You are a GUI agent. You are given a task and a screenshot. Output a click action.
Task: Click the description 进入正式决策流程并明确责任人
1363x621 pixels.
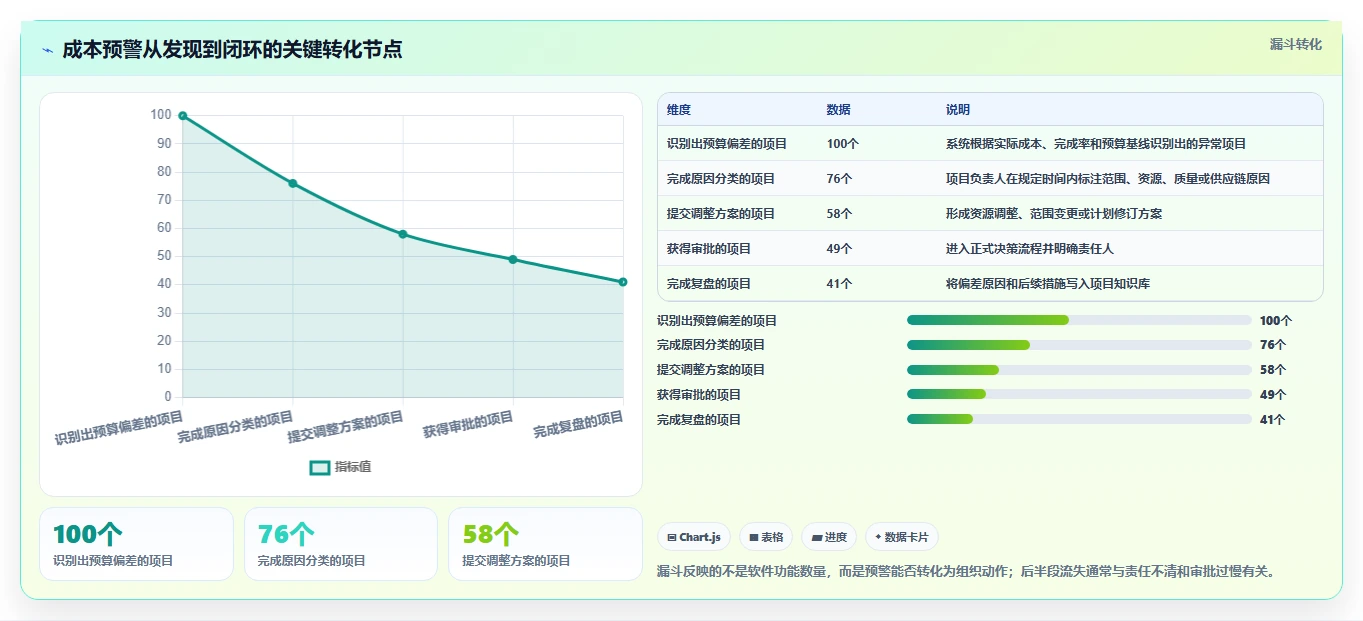(1030, 249)
